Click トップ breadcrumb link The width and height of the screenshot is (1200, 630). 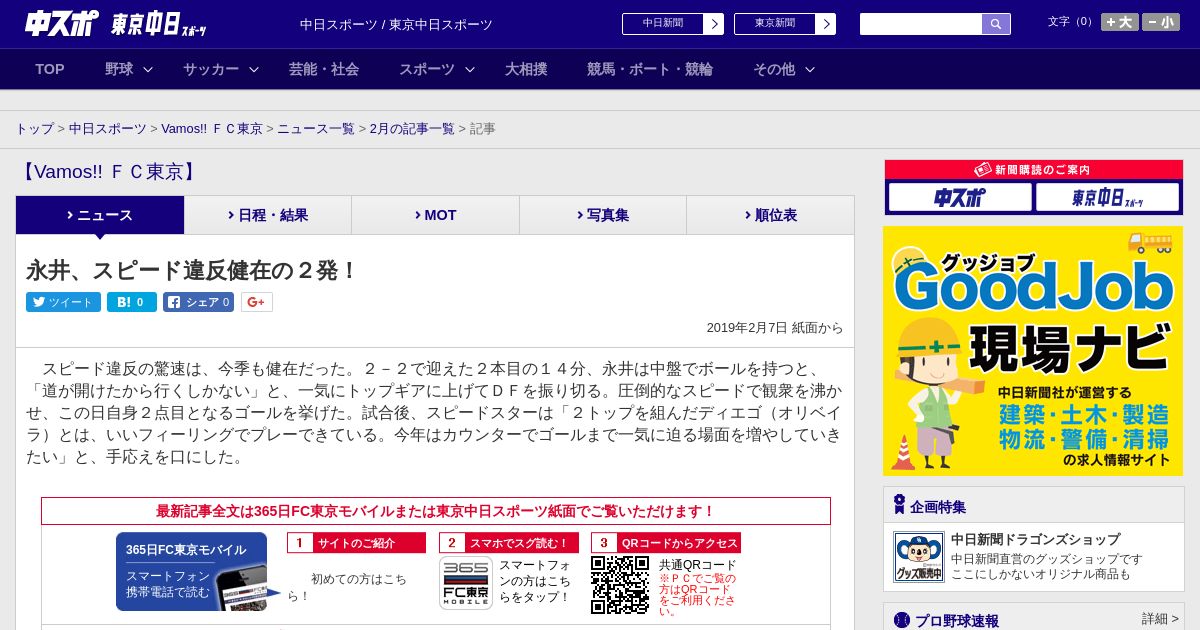point(34,129)
